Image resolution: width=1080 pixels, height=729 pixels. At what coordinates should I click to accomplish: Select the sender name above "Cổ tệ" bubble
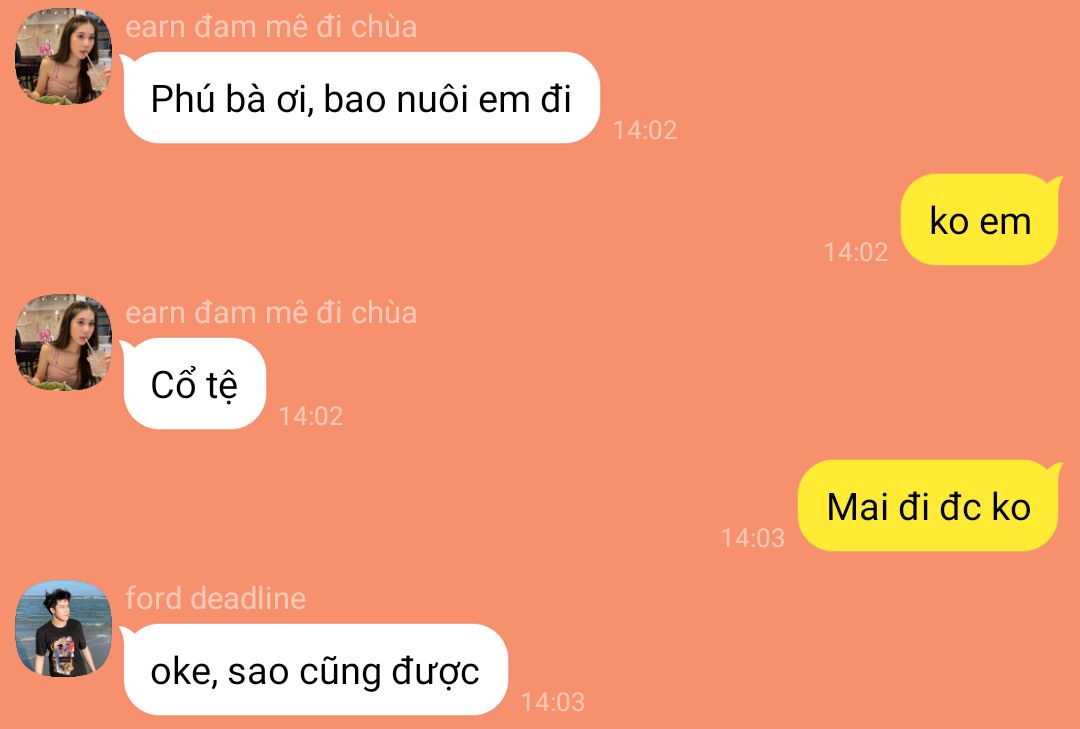click(271, 313)
